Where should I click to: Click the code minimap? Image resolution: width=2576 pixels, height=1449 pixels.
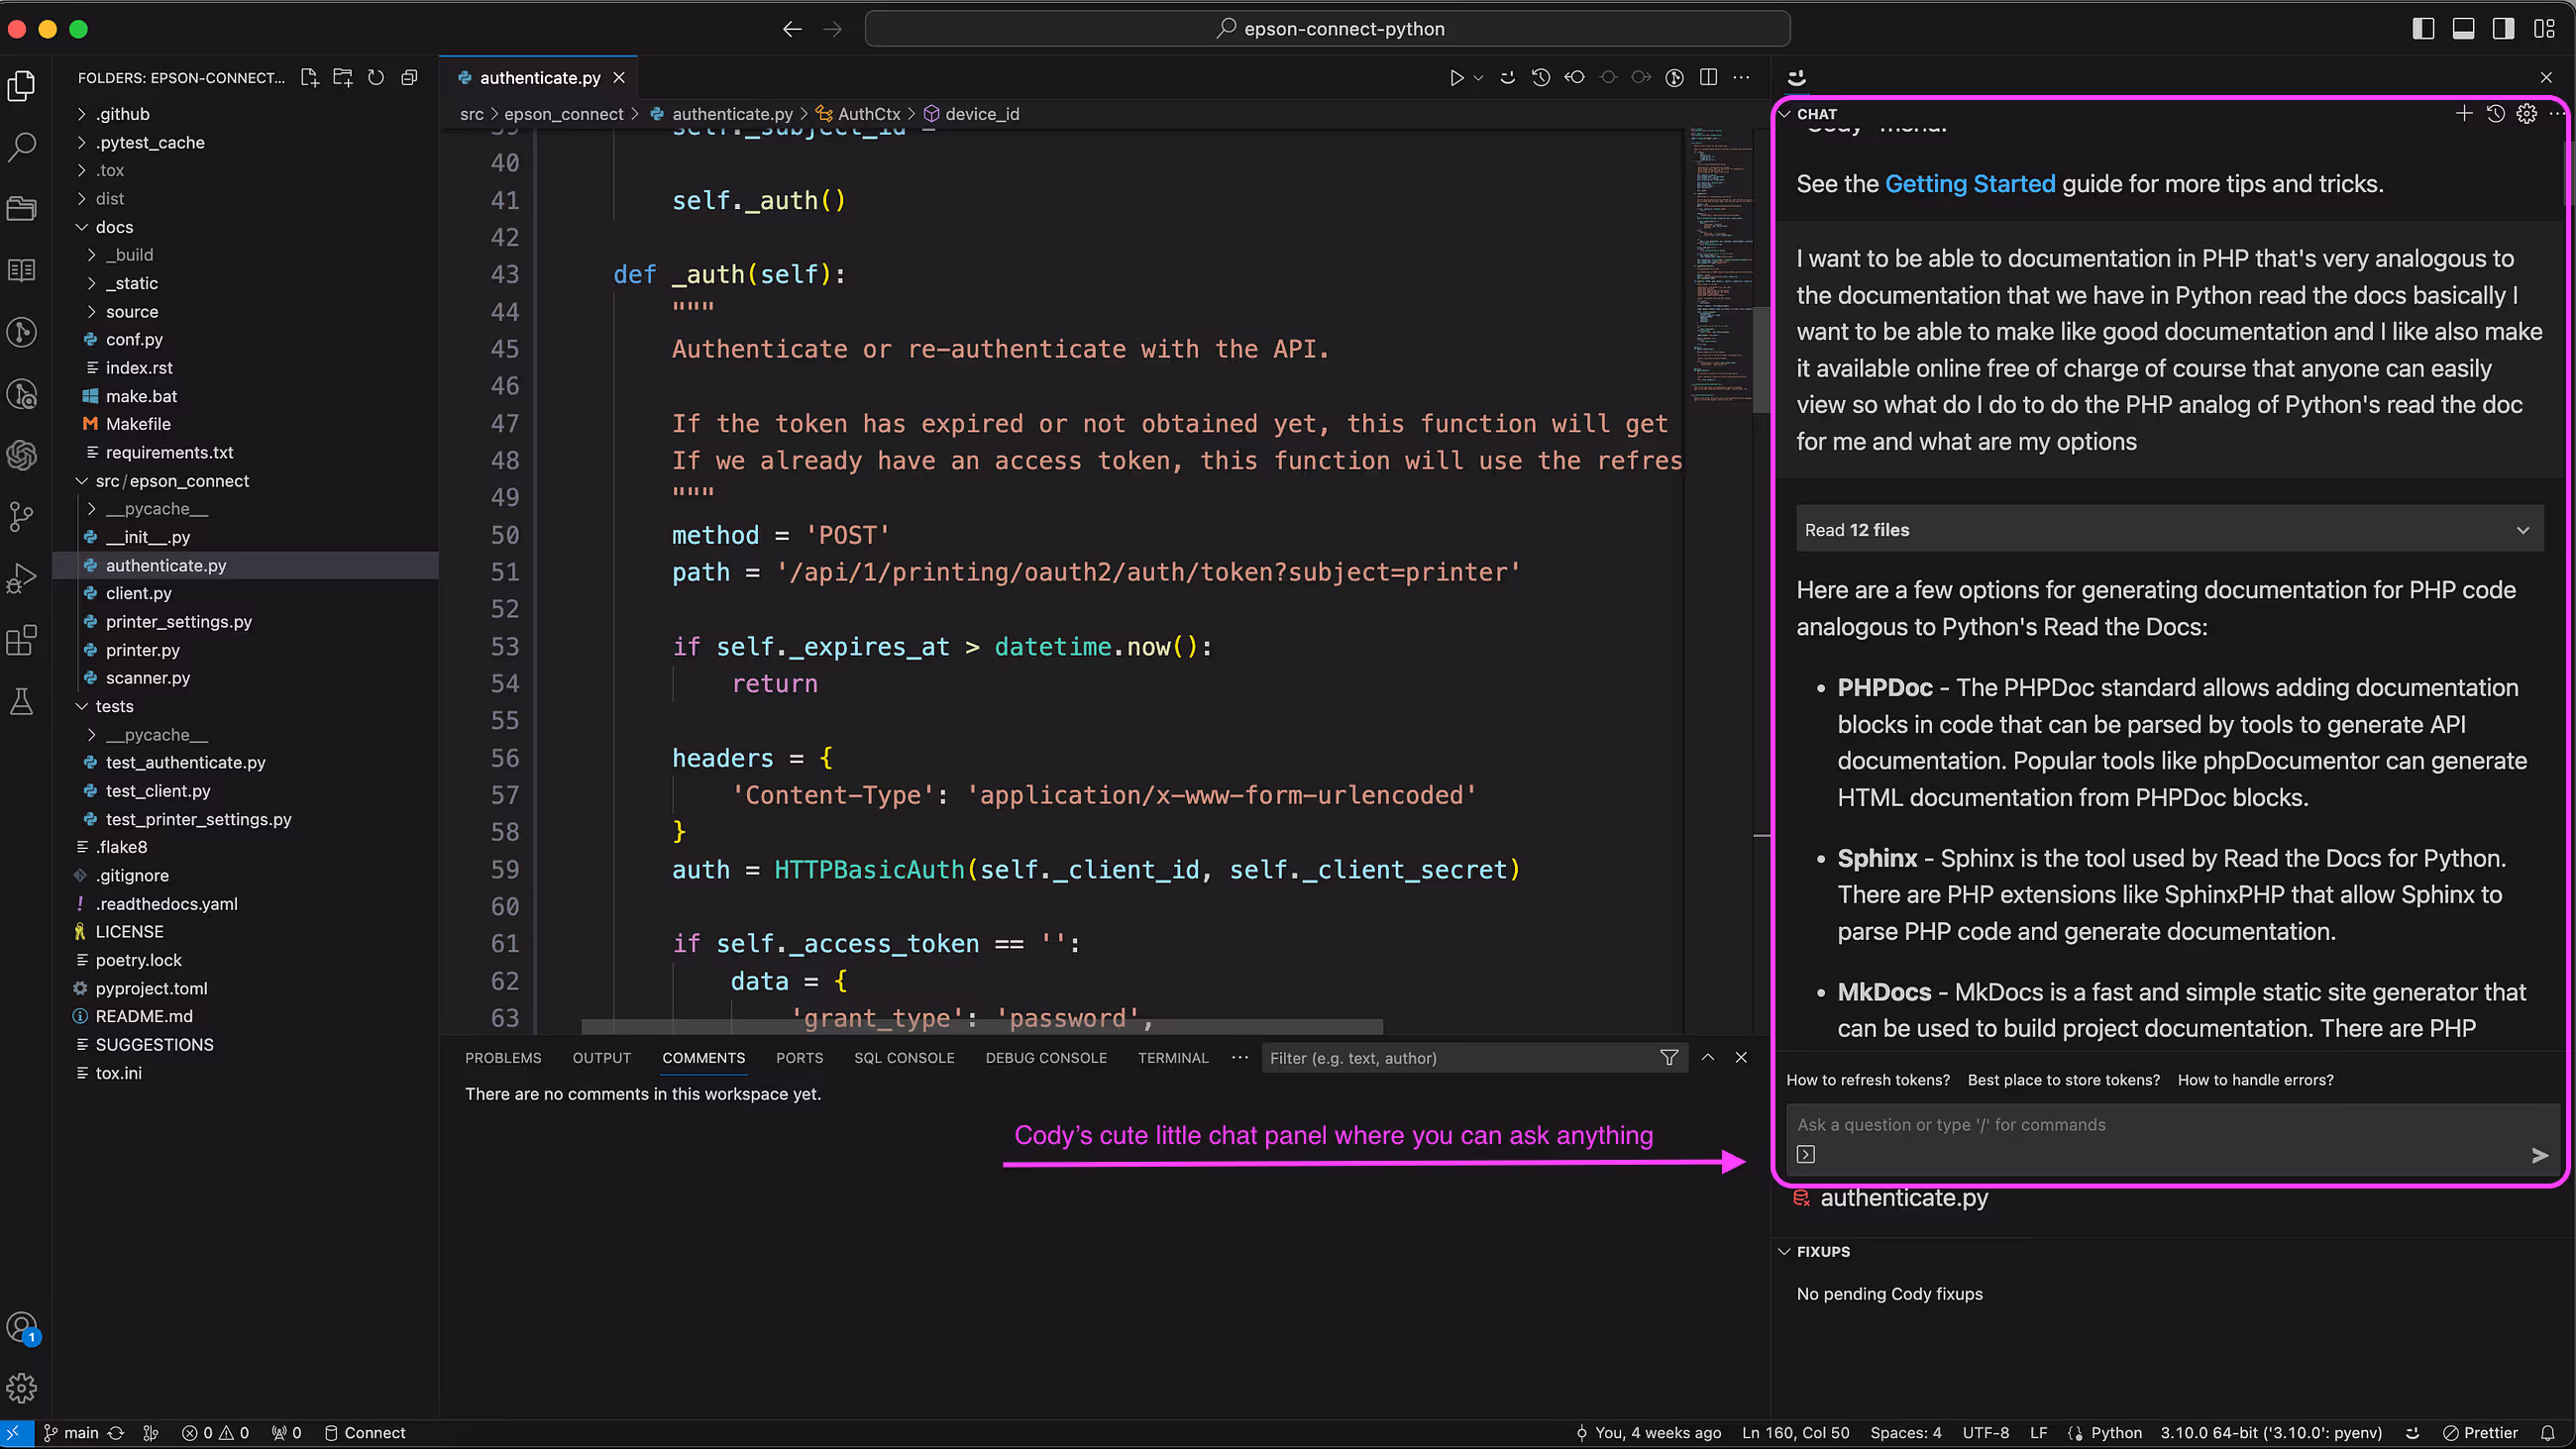(x=1720, y=265)
